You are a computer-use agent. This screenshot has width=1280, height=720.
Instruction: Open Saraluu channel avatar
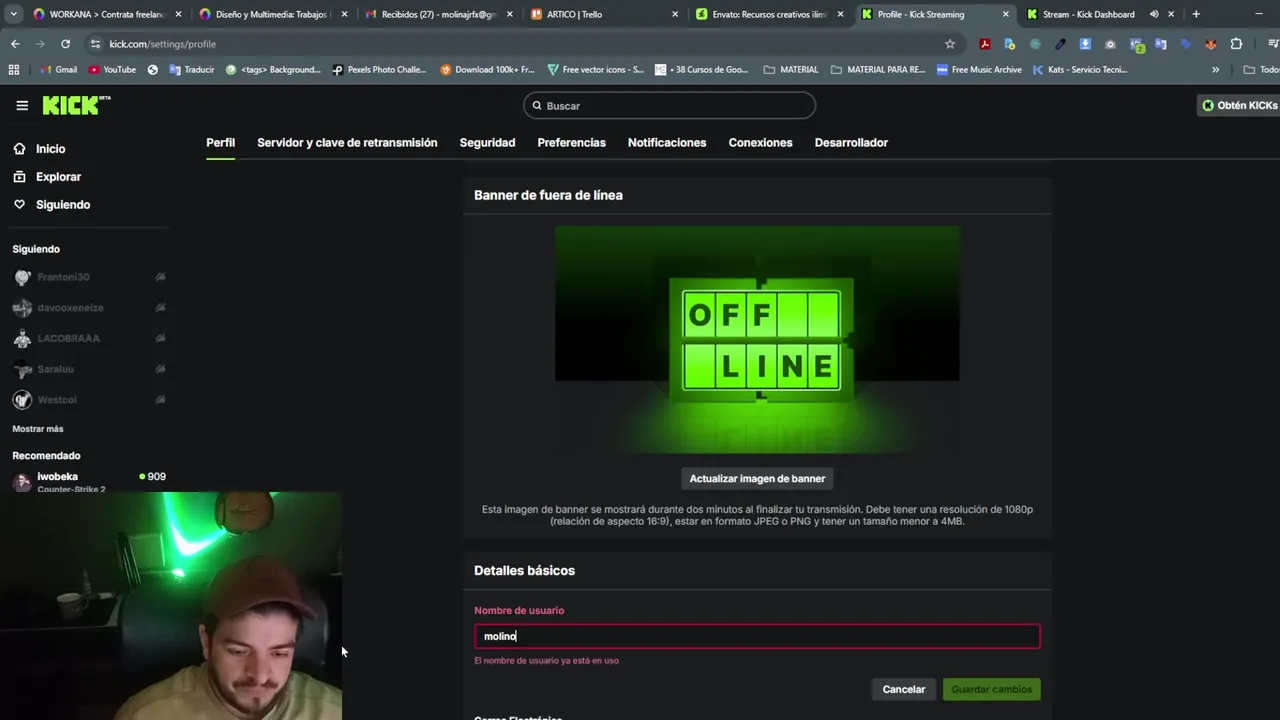tap(22, 369)
